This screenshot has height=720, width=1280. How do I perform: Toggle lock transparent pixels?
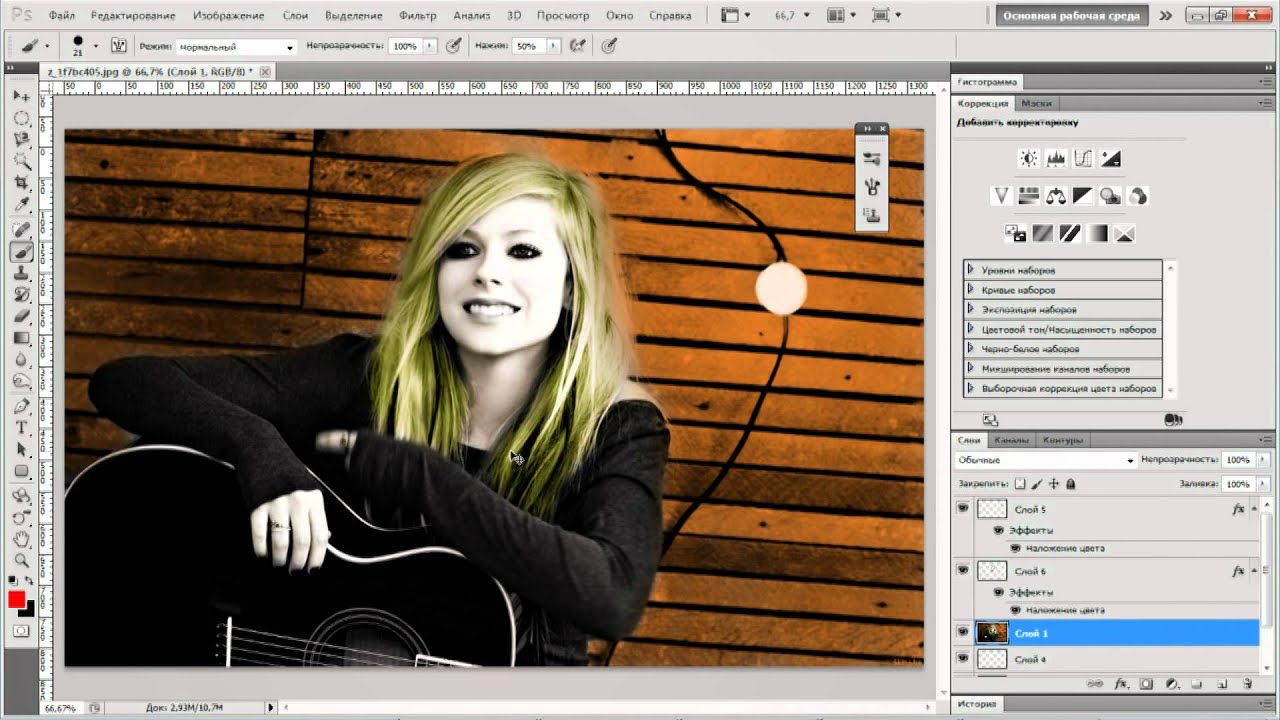click(1018, 484)
